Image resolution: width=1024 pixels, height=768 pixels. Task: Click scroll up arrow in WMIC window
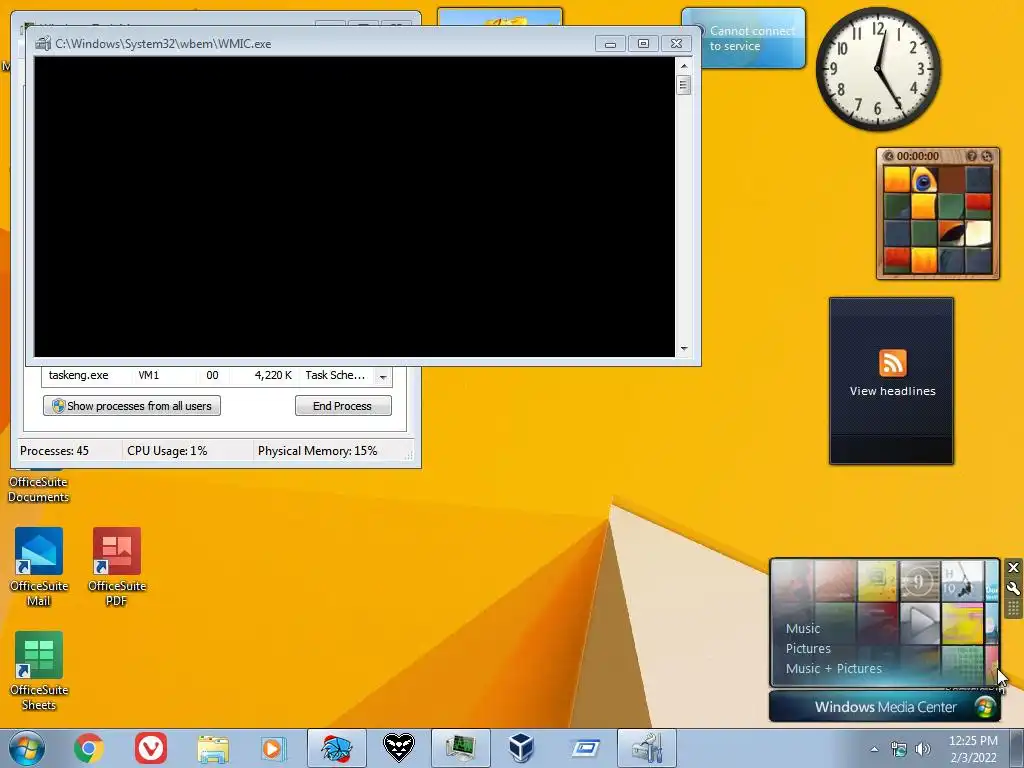[684, 66]
